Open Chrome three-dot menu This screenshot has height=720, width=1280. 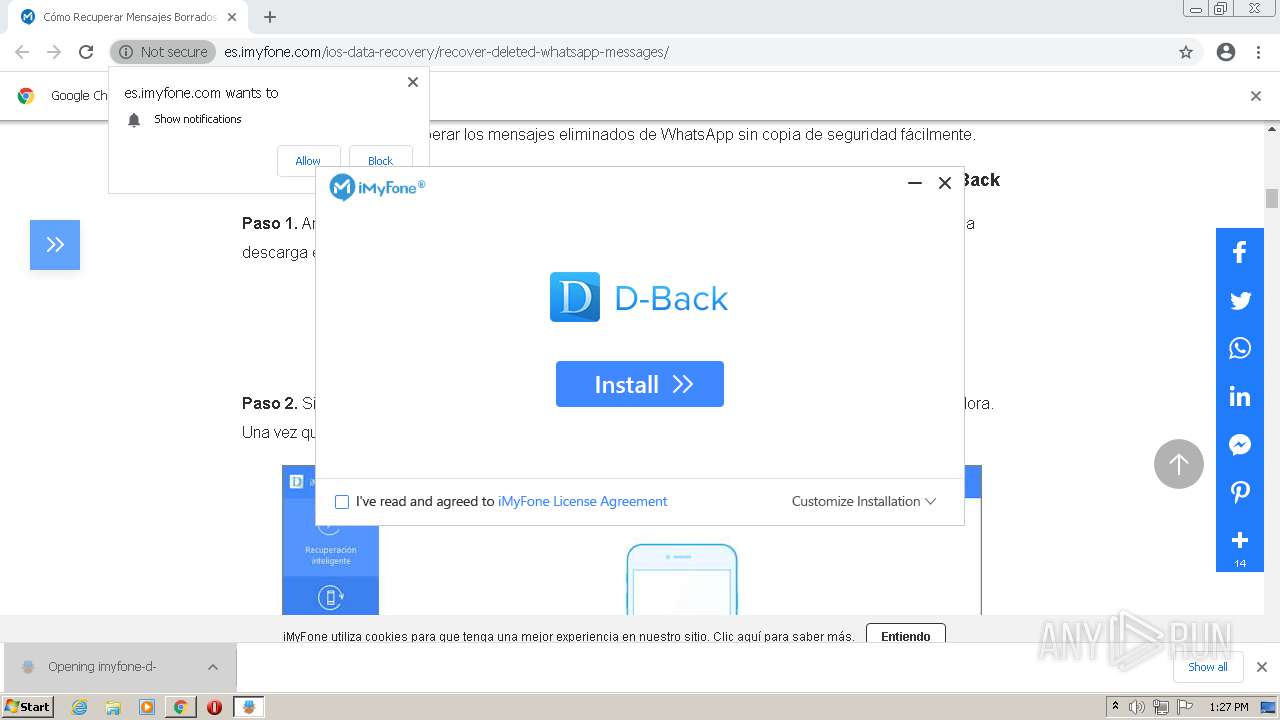pos(1258,52)
